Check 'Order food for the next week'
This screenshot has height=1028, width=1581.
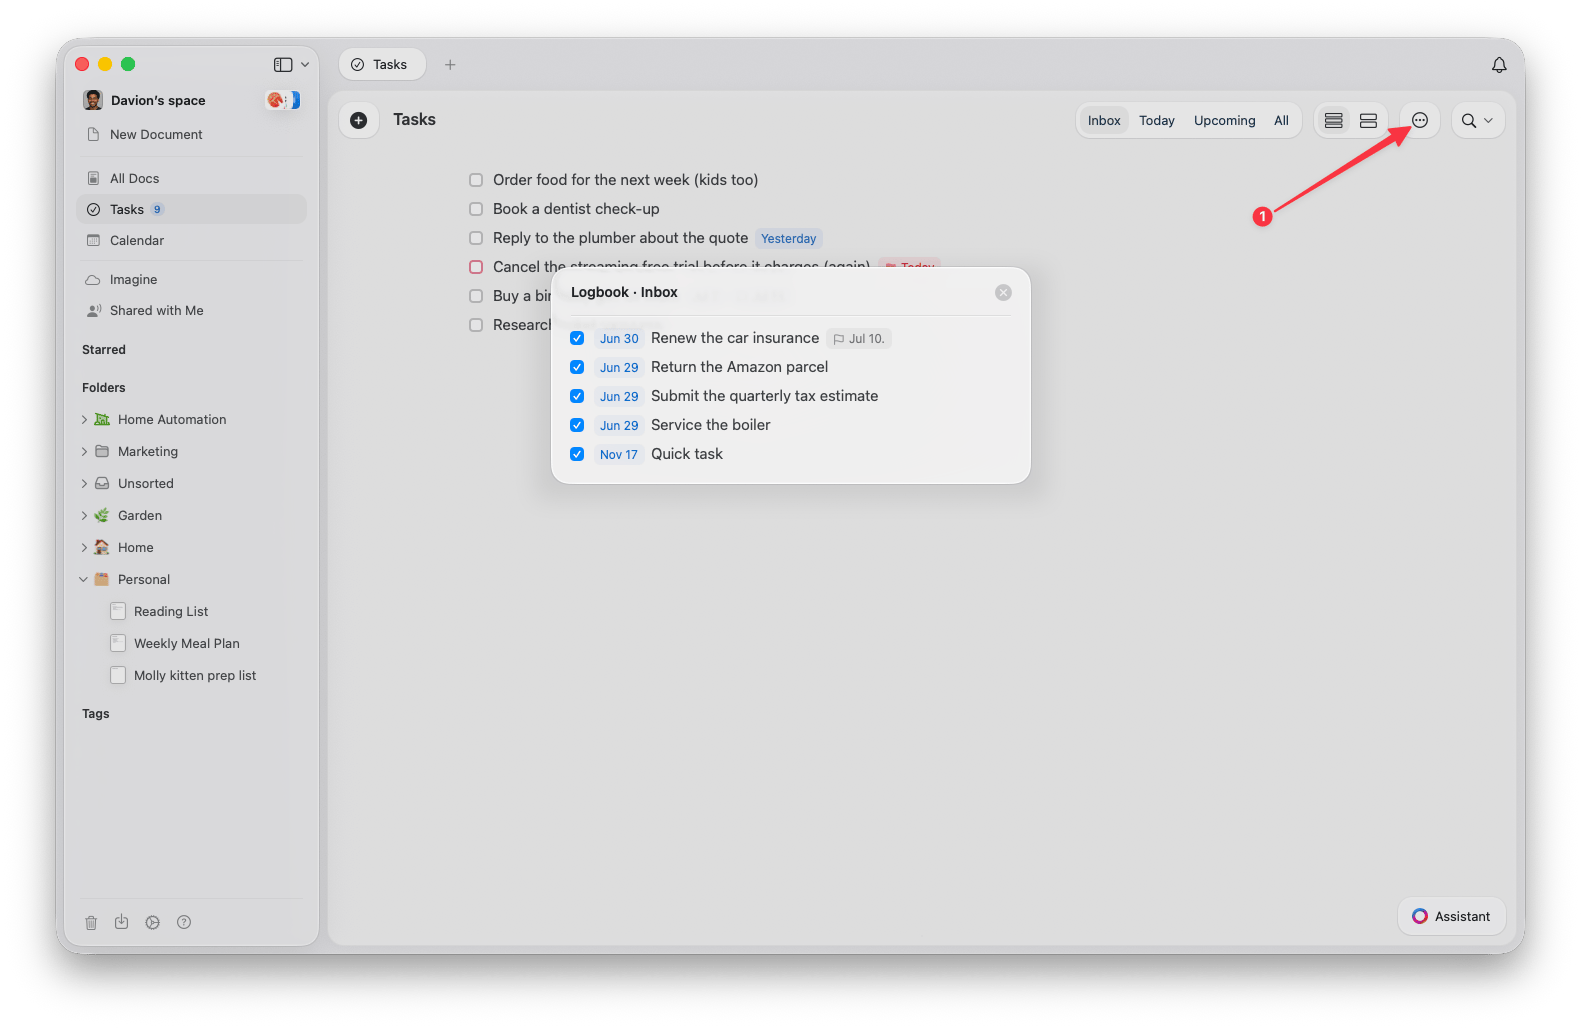[476, 180]
